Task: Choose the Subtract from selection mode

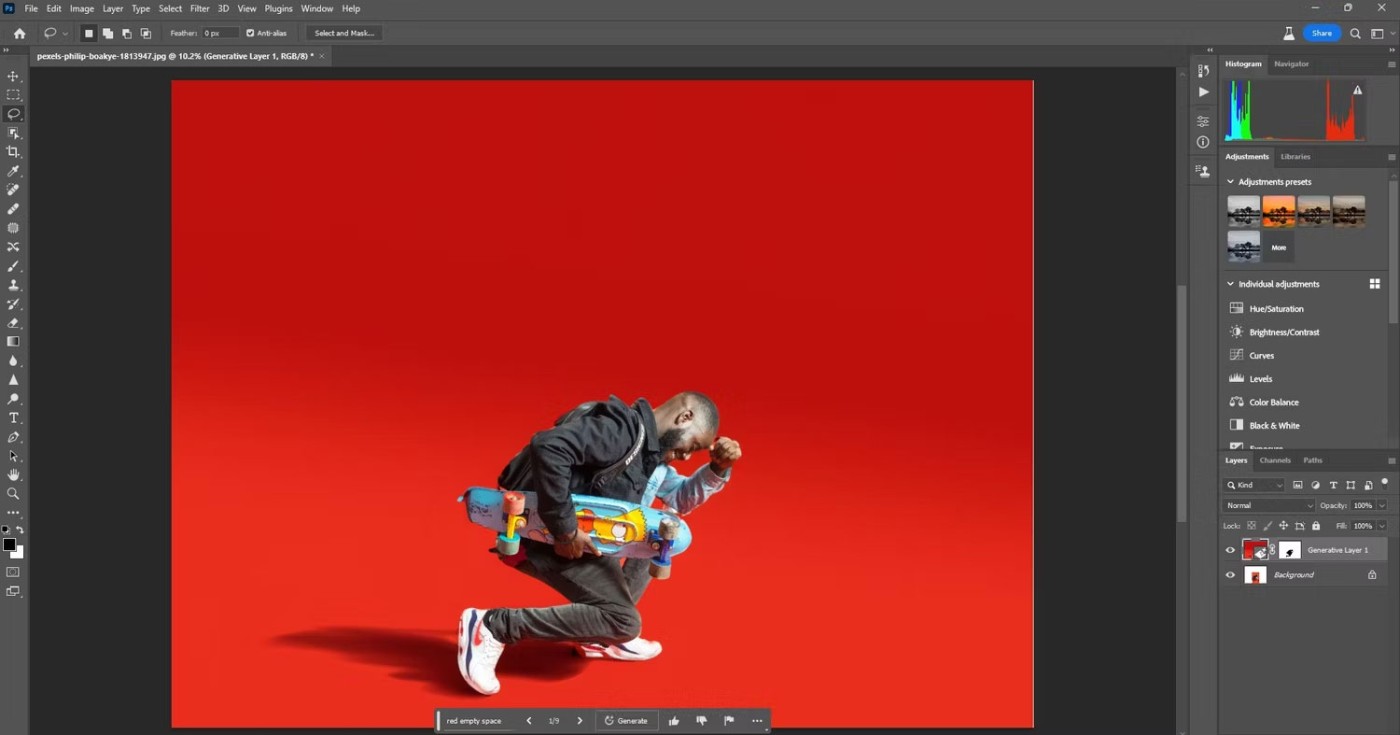Action: (x=126, y=33)
